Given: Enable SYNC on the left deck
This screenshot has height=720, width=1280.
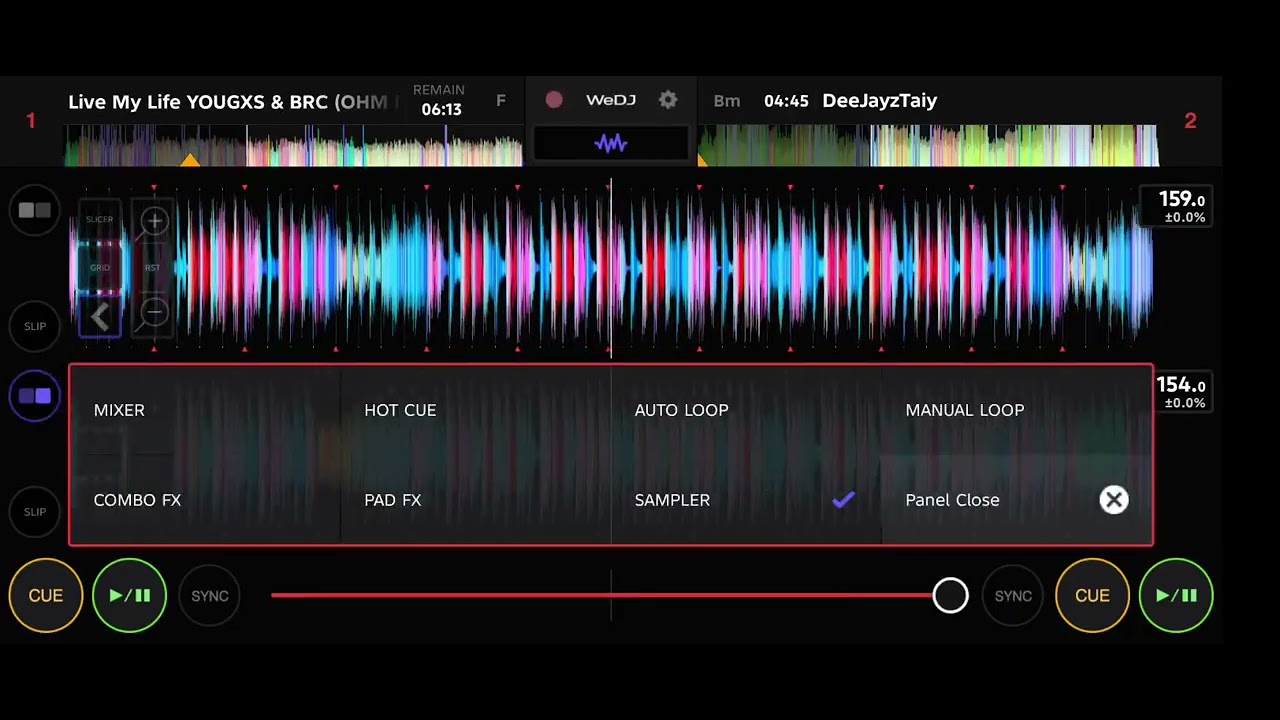Looking at the screenshot, I should pyautogui.click(x=210, y=596).
